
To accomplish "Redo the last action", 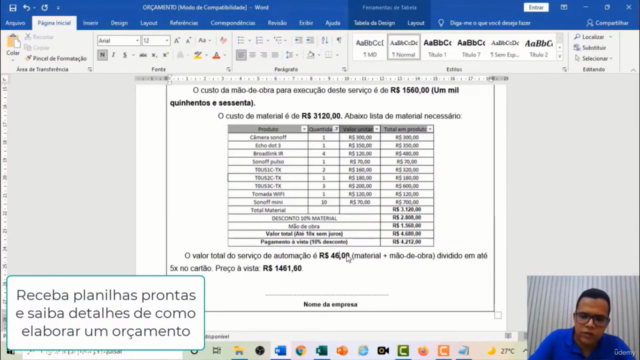I will pyautogui.click(x=44, y=7).
